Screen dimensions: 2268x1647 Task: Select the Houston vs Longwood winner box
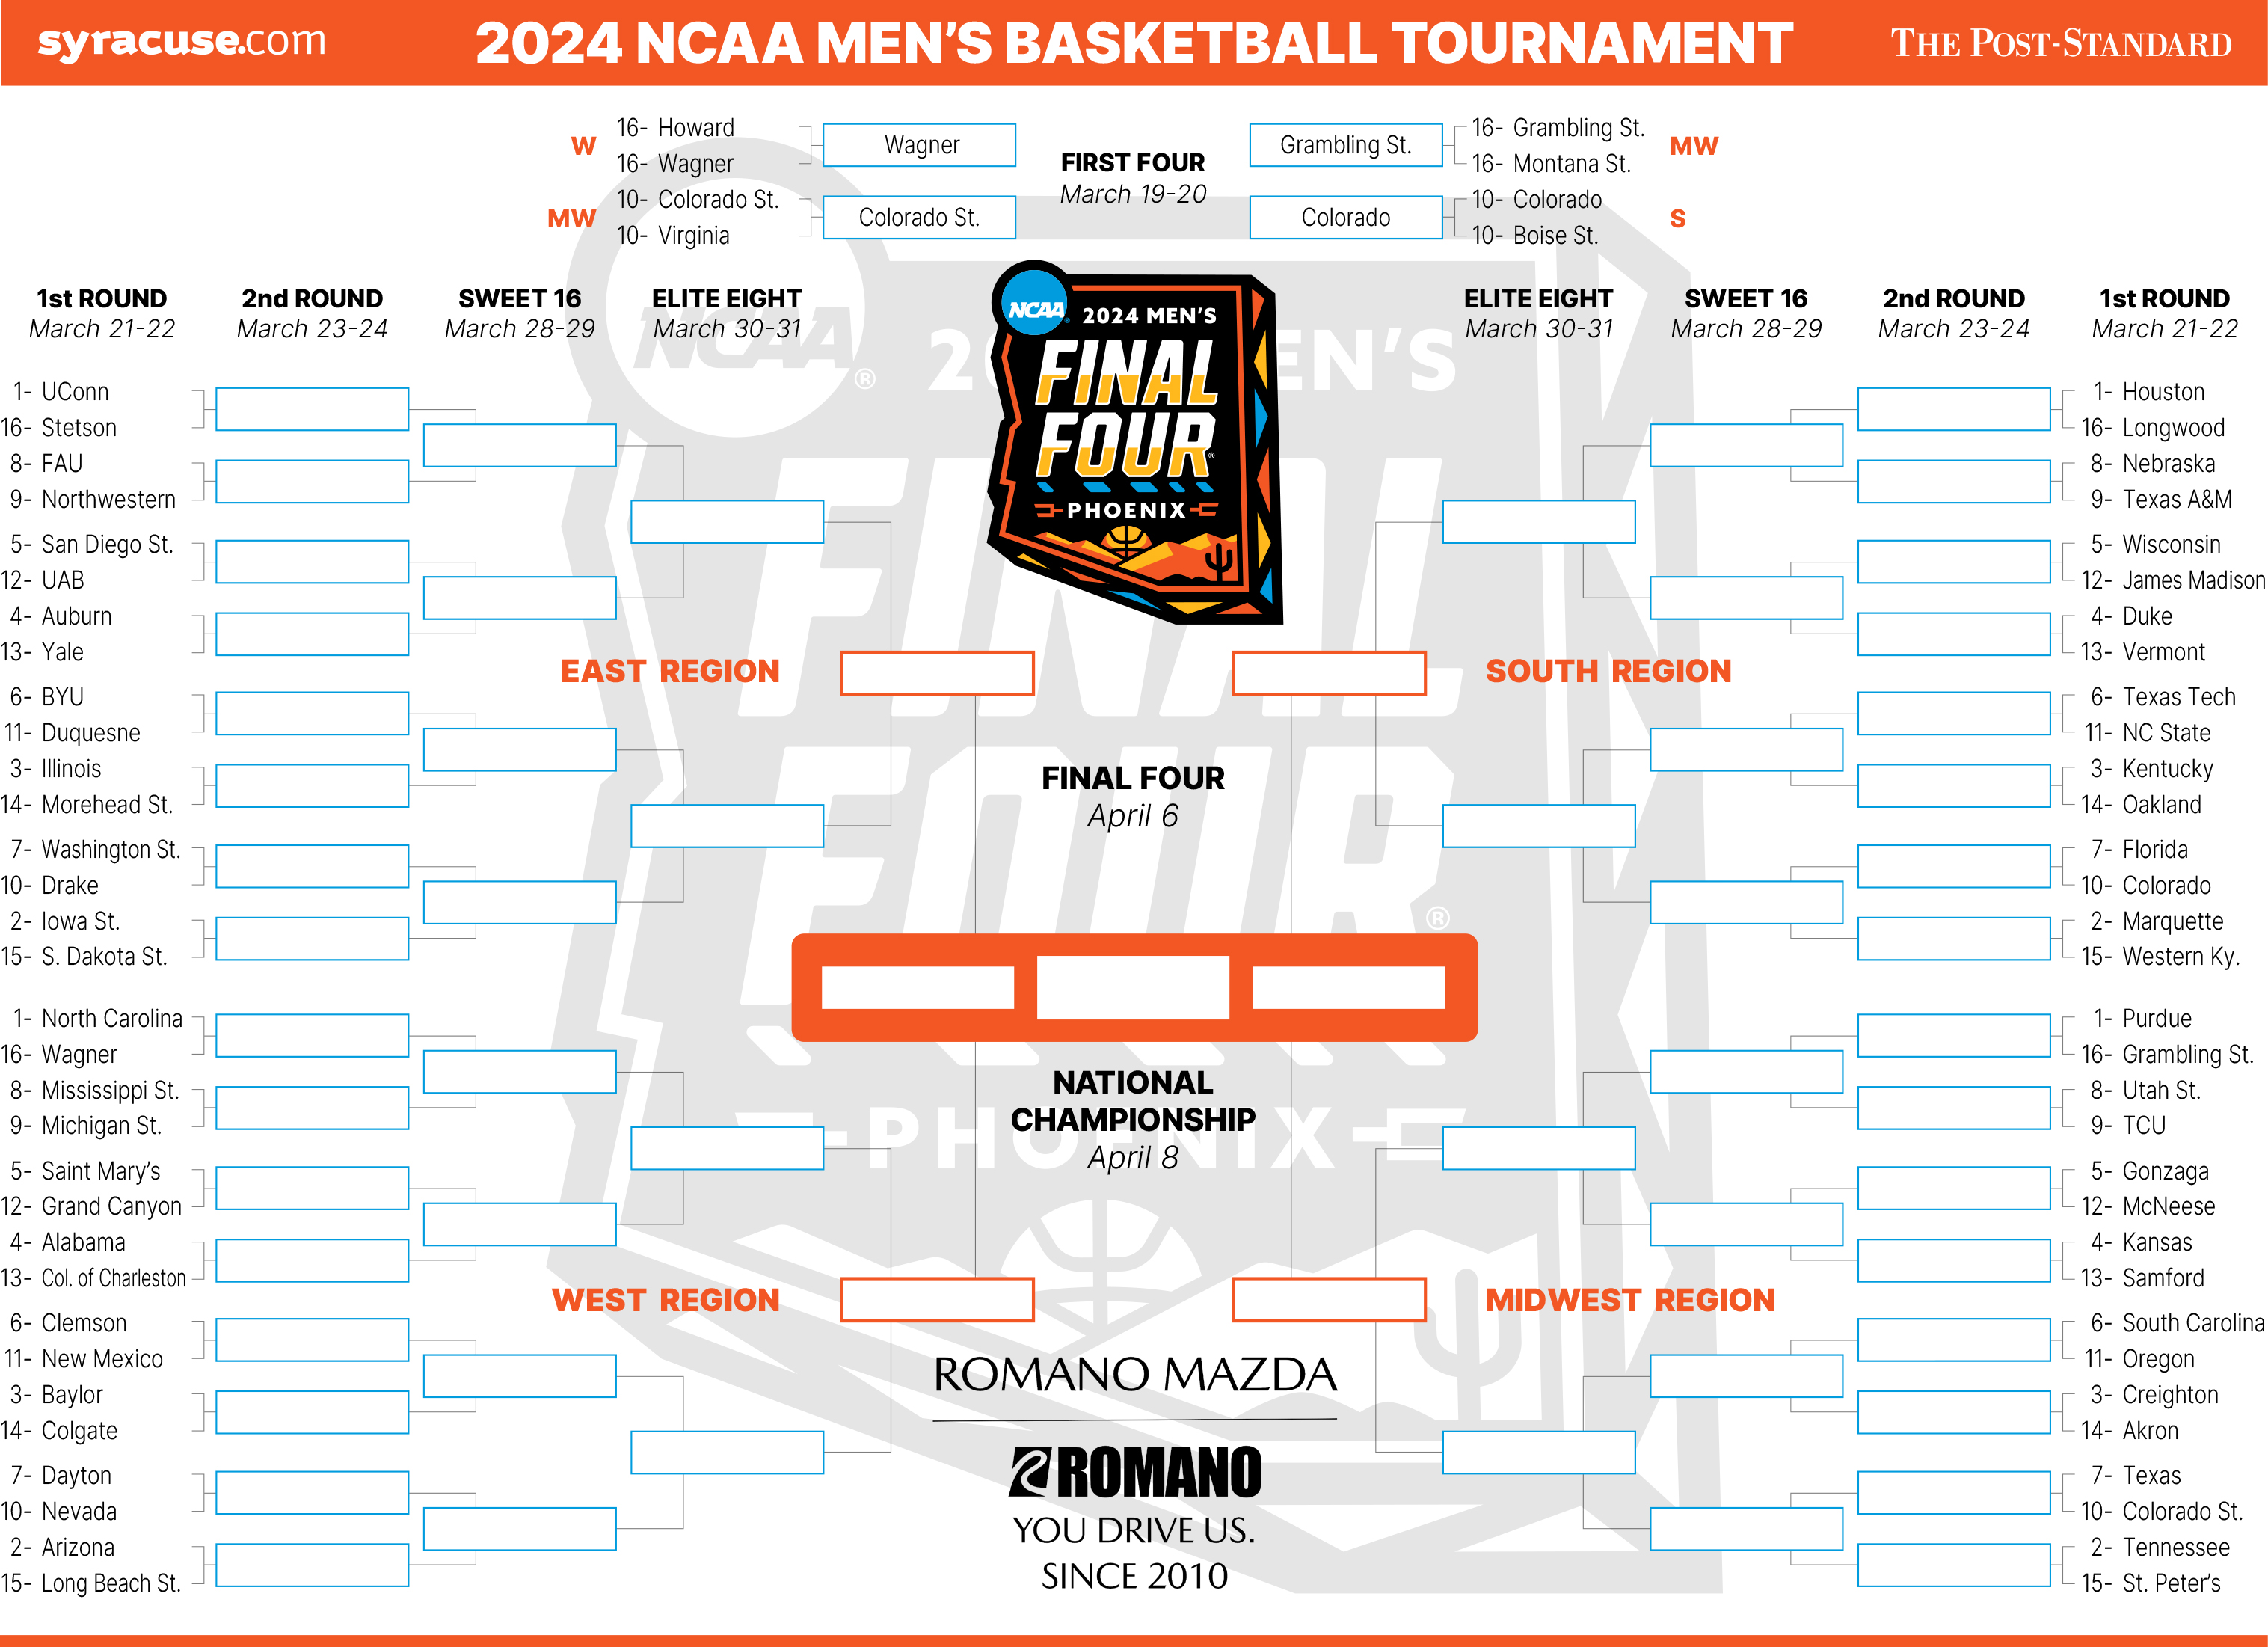[x=1954, y=409]
